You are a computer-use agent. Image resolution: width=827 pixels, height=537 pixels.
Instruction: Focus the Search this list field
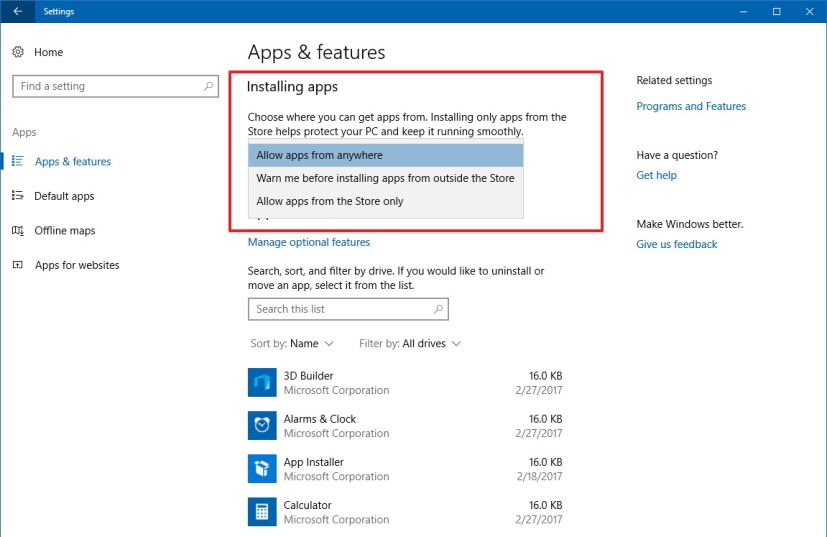tap(348, 309)
